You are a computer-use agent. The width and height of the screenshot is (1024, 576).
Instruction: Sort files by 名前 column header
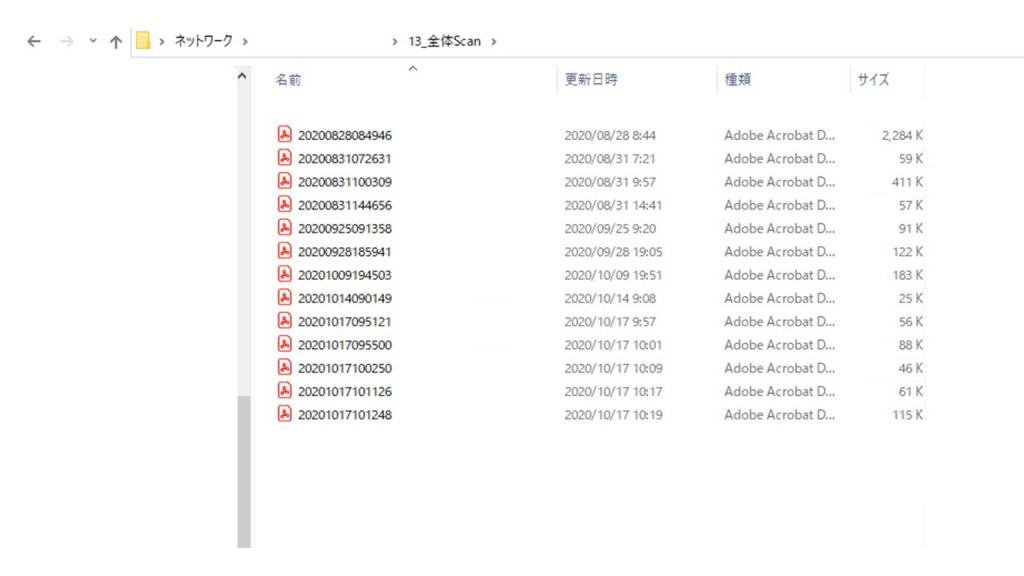[x=288, y=80]
